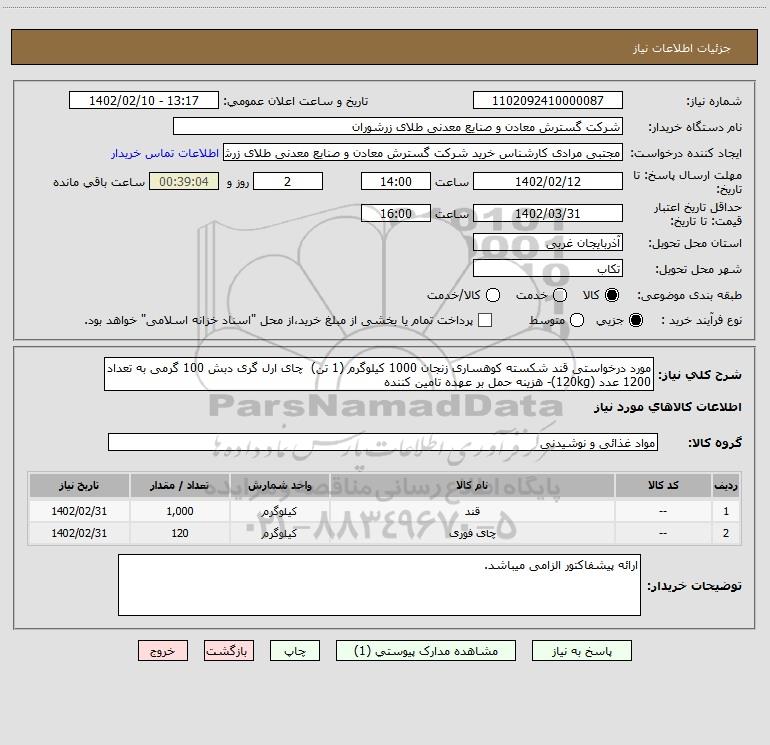Click the 120 quantity cell
The width and height of the screenshot is (770, 745).
[x=180, y=533]
